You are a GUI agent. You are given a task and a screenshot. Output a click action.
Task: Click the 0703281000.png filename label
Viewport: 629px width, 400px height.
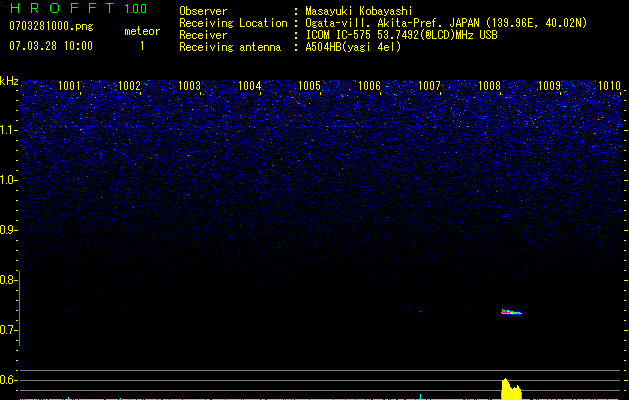(50, 28)
